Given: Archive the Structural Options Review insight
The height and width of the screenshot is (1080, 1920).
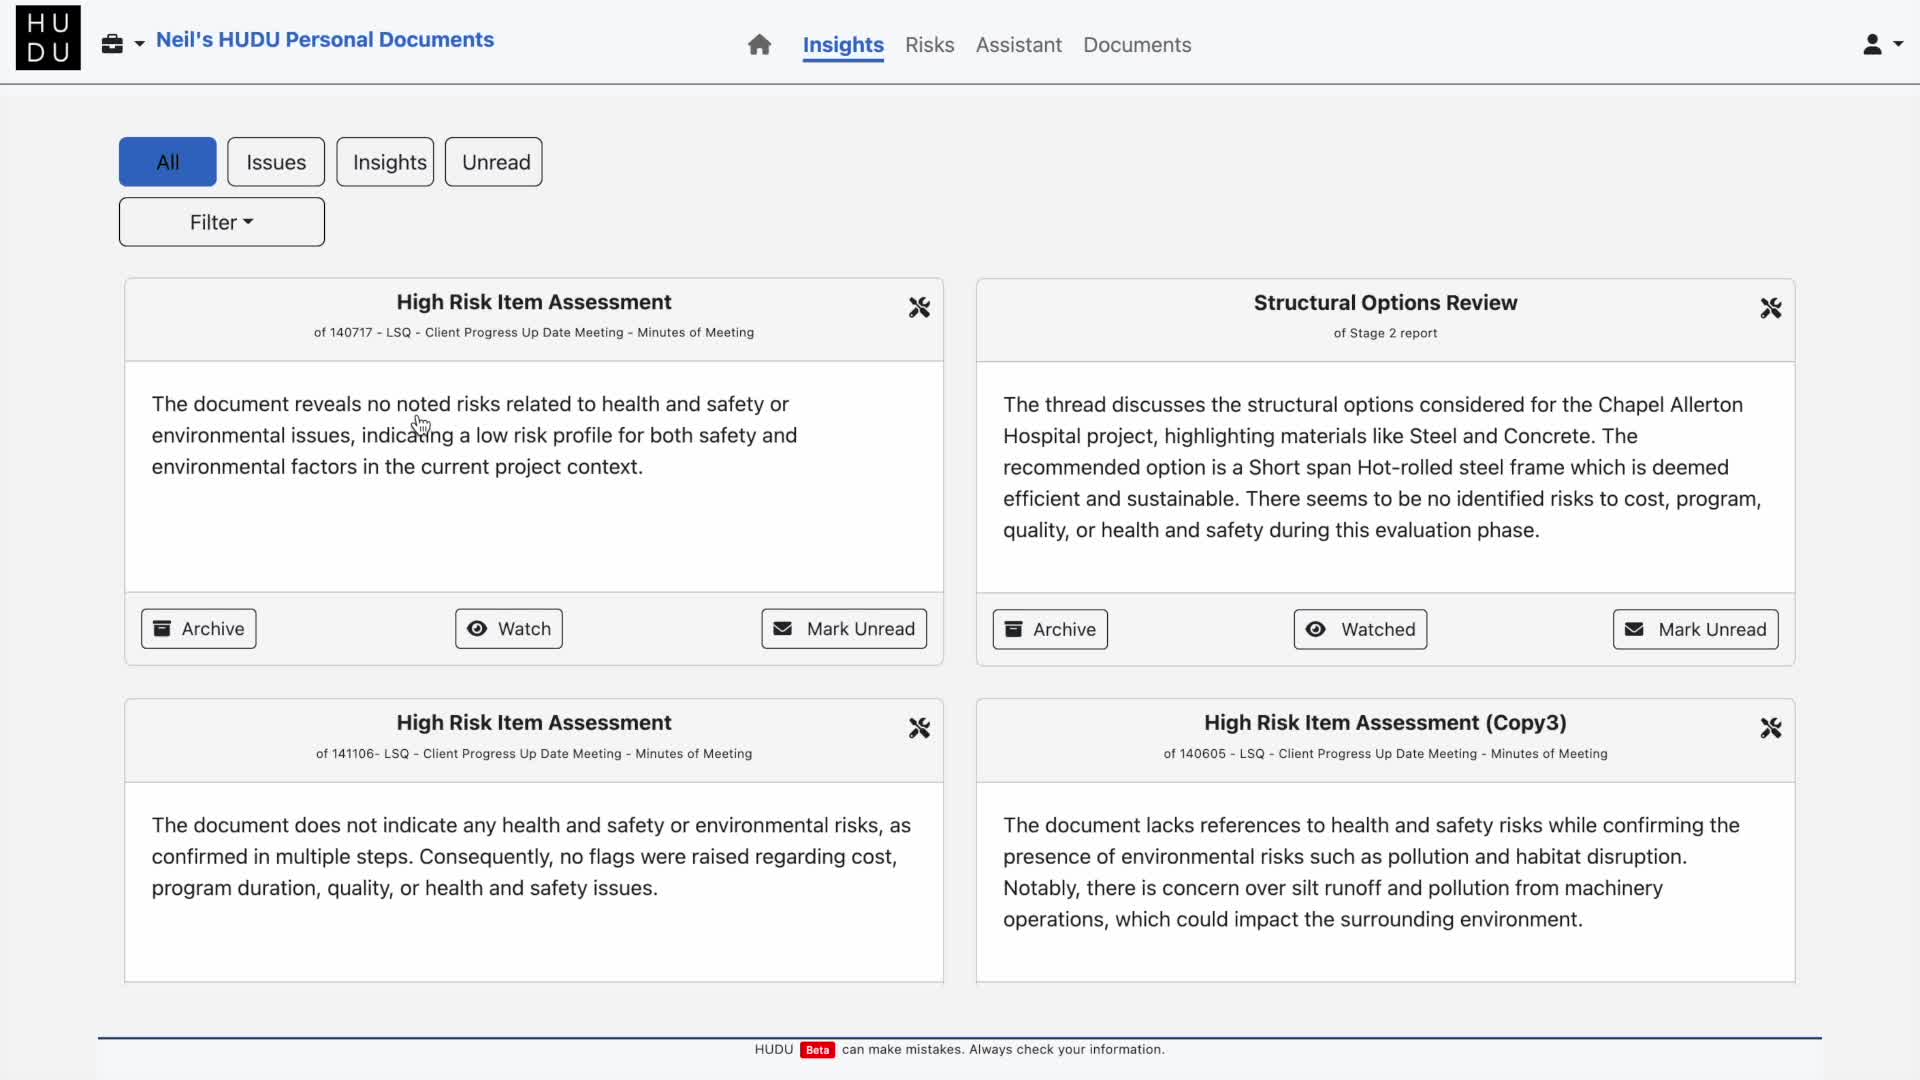Looking at the screenshot, I should click(x=1049, y=630).
